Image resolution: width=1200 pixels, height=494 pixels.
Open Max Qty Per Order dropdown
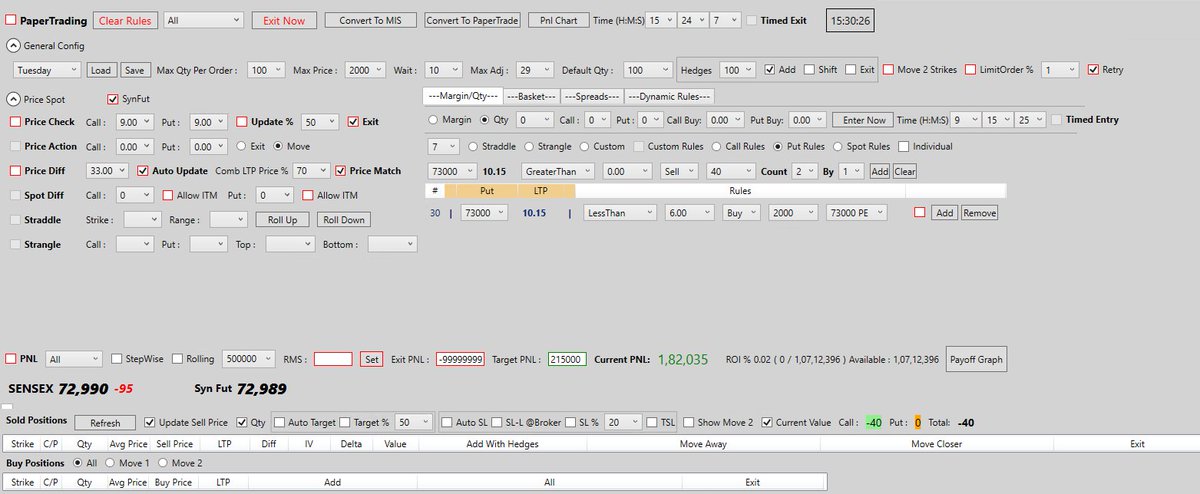(266, 70)
